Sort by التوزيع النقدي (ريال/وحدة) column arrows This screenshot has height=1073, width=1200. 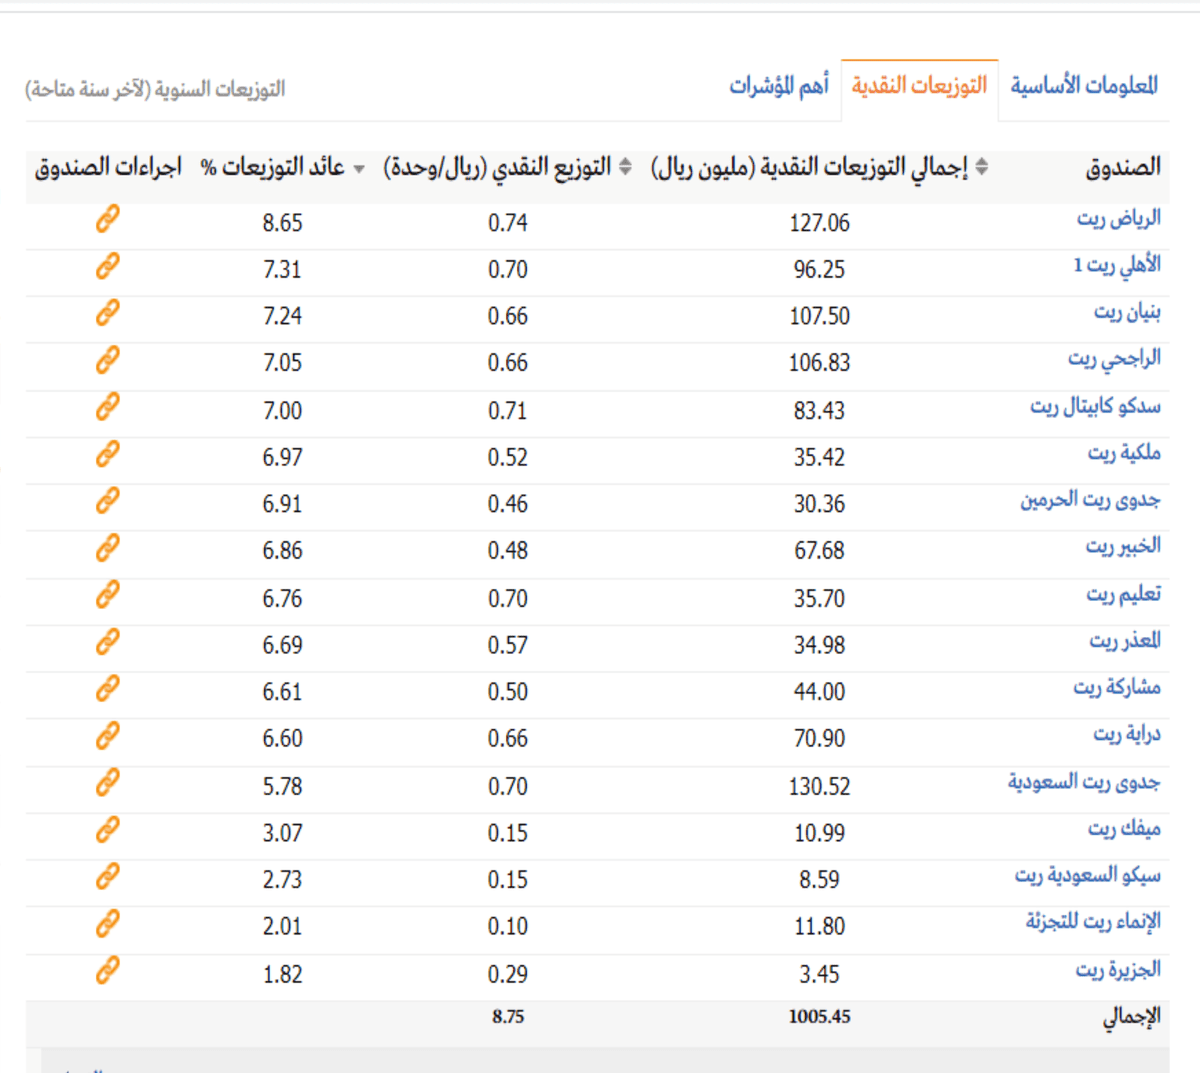(x=625, y=167)
